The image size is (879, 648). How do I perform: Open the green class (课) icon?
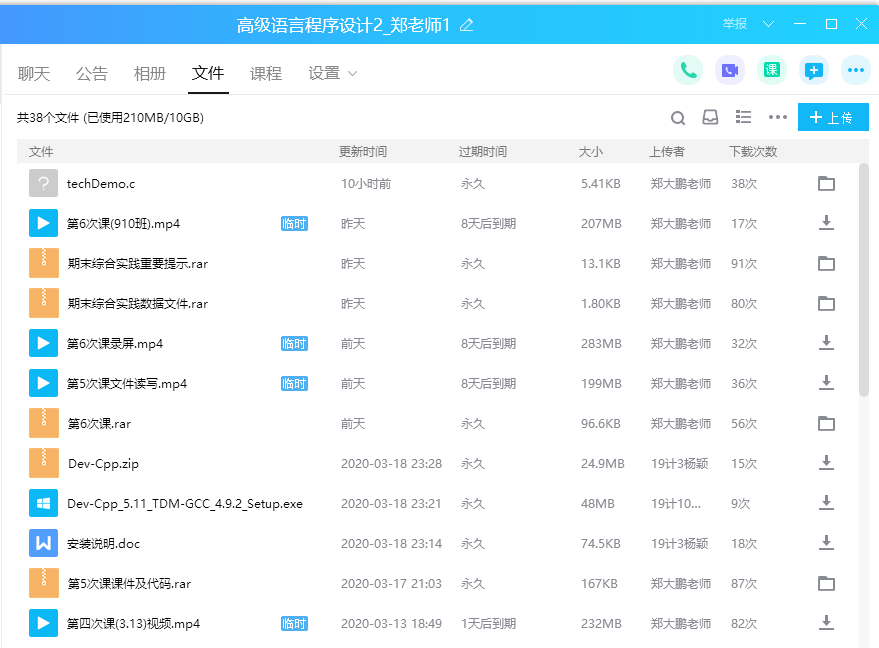pyautogui.click(x=772, y=71)
